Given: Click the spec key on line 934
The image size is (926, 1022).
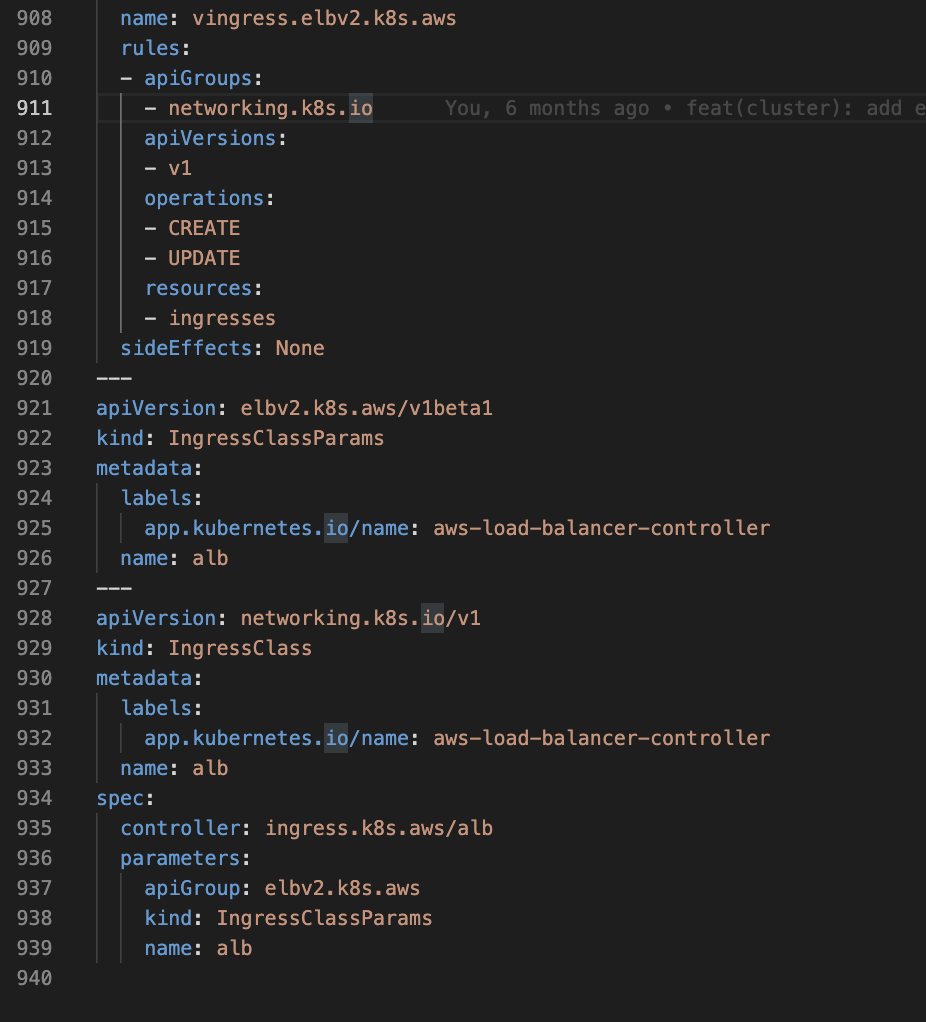Looking at the screenshot, I should coord(120,798).
